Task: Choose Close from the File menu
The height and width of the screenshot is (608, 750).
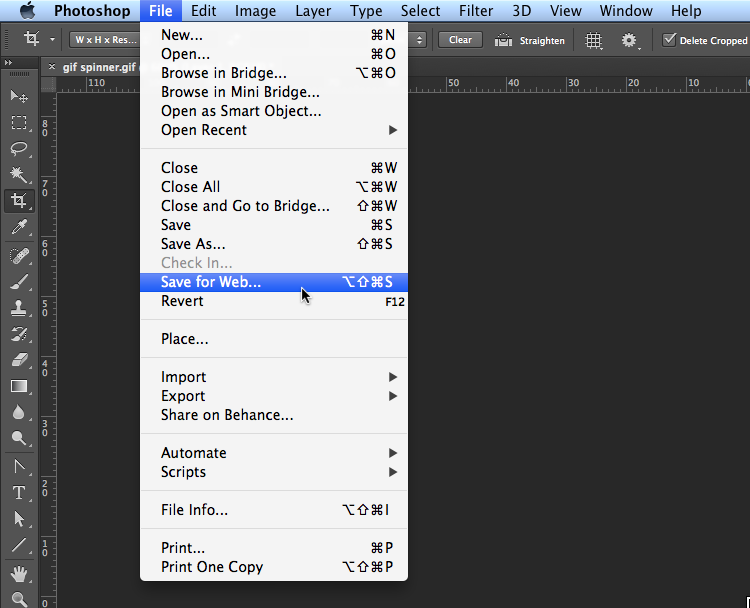Action: click(274, 168)
